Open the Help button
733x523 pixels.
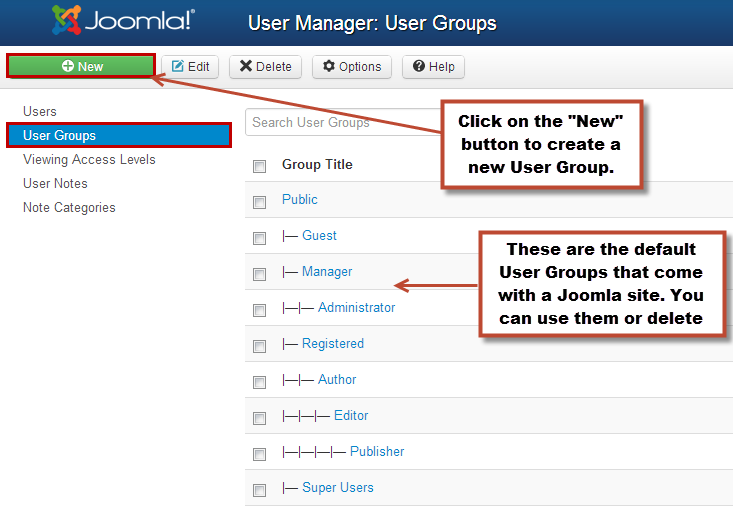pyautogui.click(x=433, y=67)
